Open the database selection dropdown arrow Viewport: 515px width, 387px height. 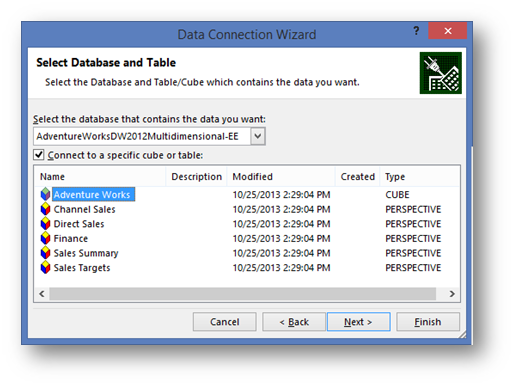[x=258, y=136]
